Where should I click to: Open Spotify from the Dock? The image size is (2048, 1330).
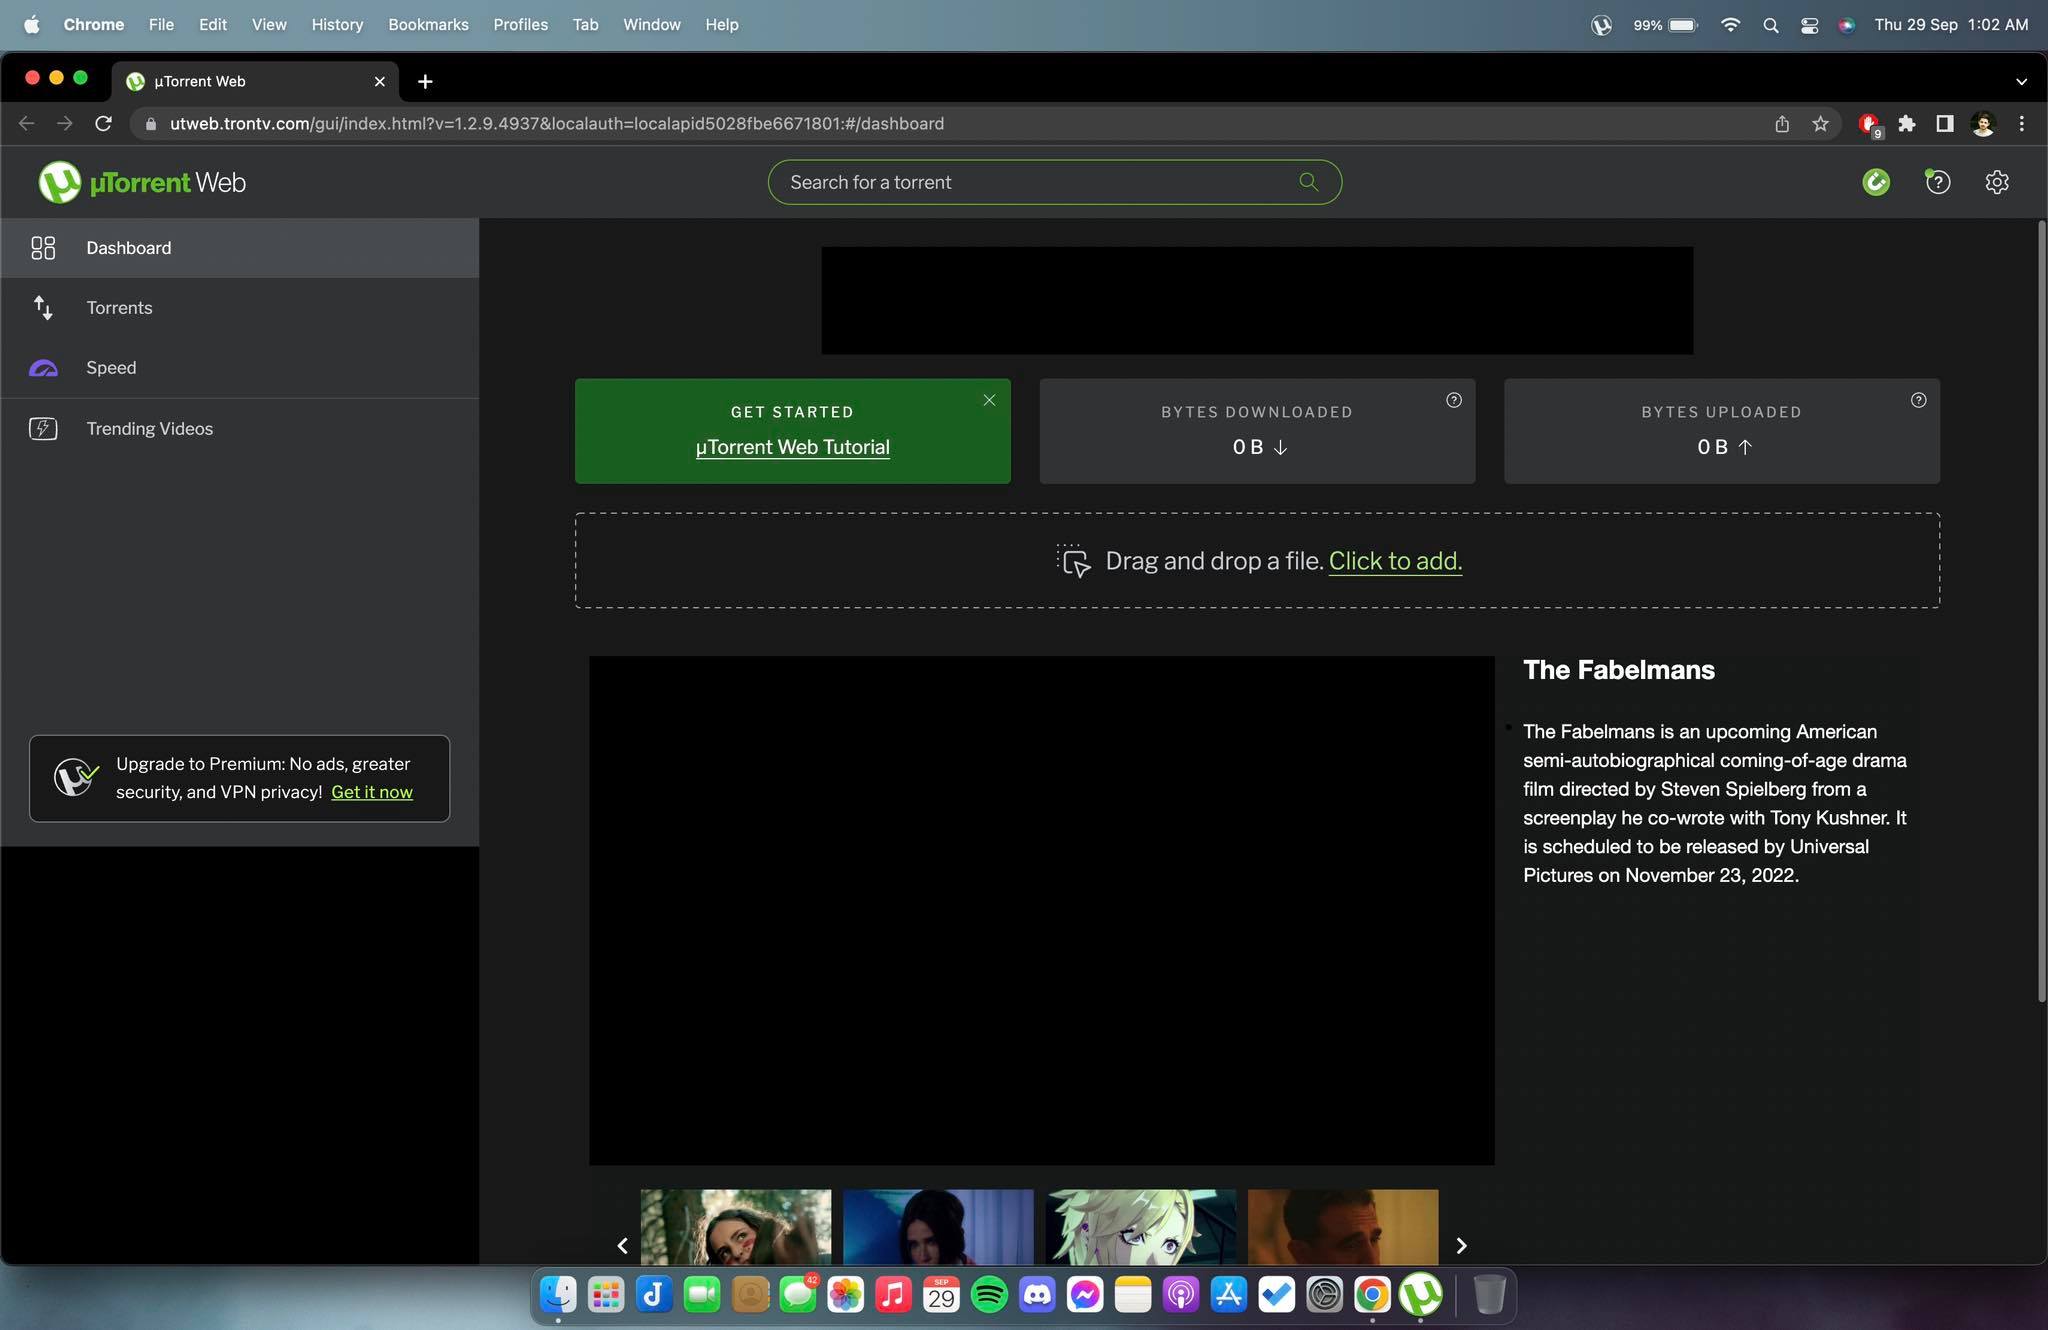989,1294
